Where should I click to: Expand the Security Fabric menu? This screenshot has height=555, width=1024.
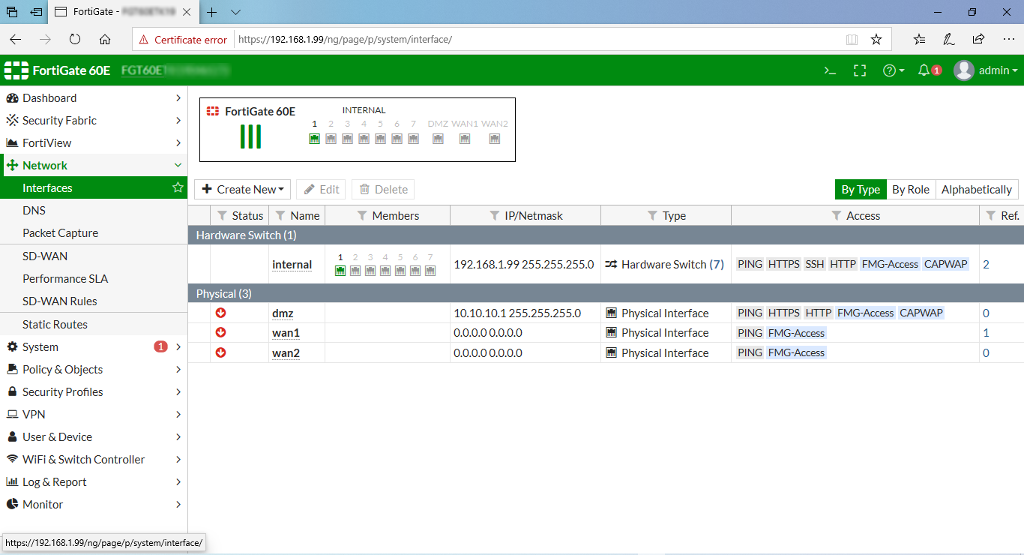[93, 120]
